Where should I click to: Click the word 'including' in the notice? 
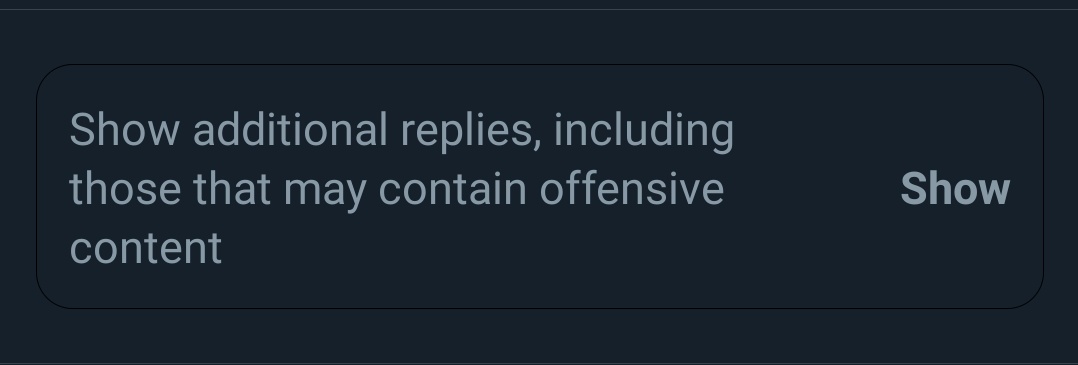pos(644,131)
